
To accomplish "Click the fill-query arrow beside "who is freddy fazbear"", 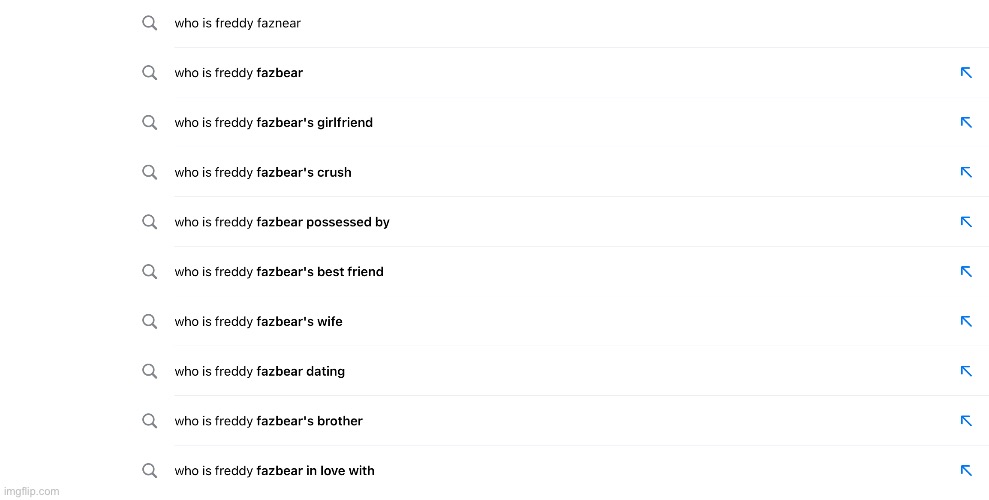I will (x=966, y=73).
